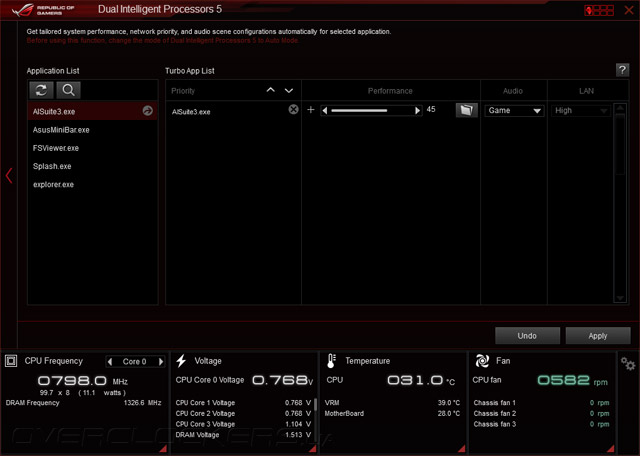
Task: Click the Audio column header
Action: click(x=513, y=91)
